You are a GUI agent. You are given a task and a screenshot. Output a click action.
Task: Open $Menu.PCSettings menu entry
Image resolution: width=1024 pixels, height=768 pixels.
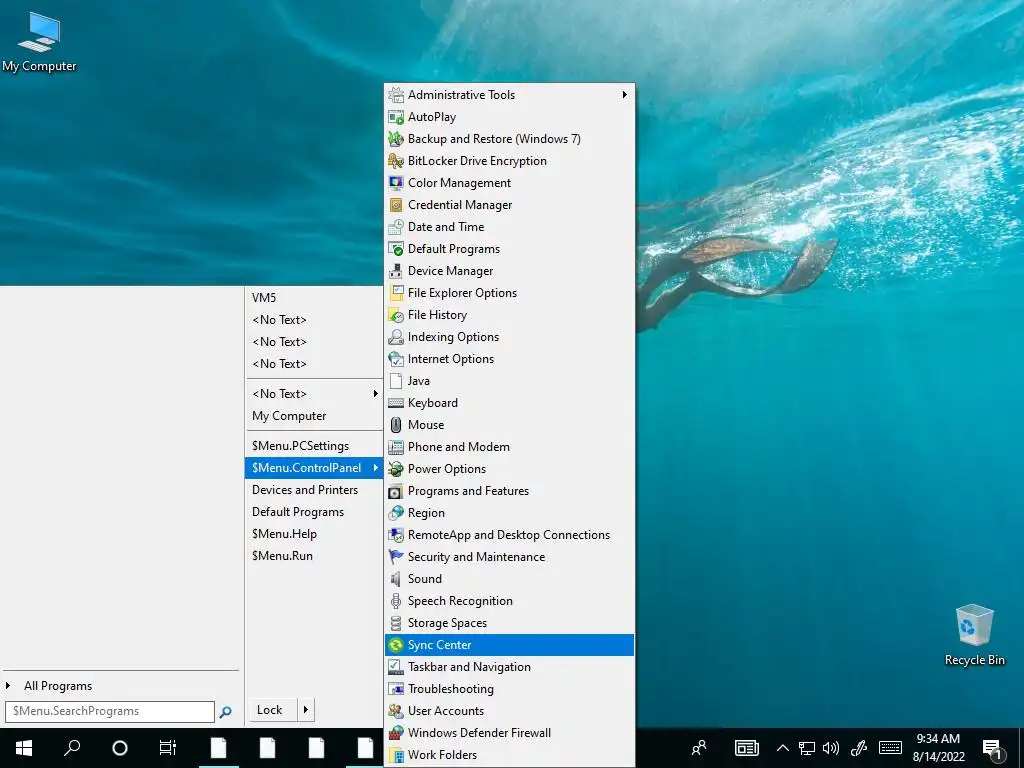pyautogui.click(x=313, y=446)
